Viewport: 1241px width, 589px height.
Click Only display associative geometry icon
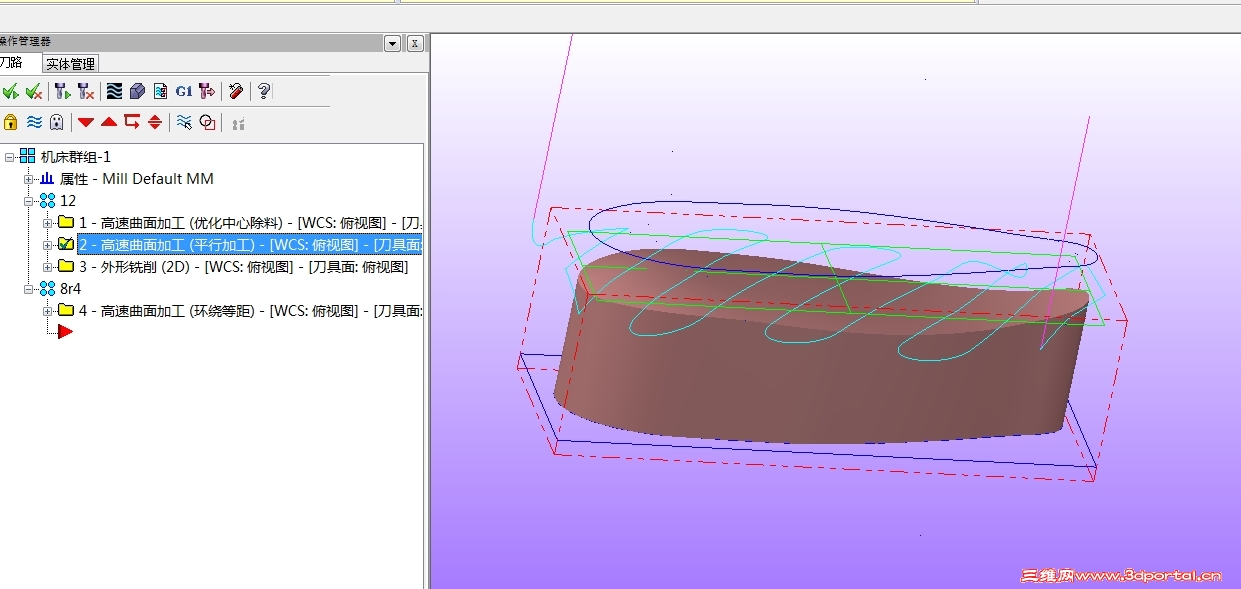(207, 122)
